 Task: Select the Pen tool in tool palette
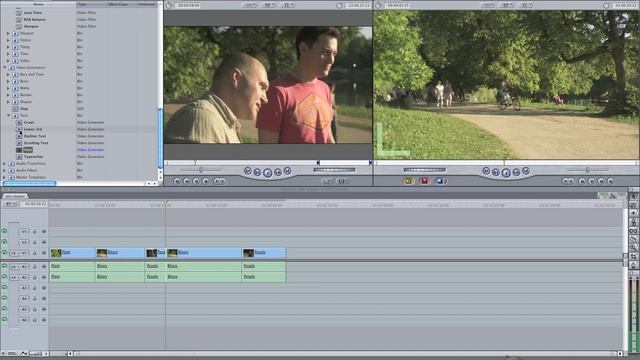pyautogui.click(x=633, y=265)
